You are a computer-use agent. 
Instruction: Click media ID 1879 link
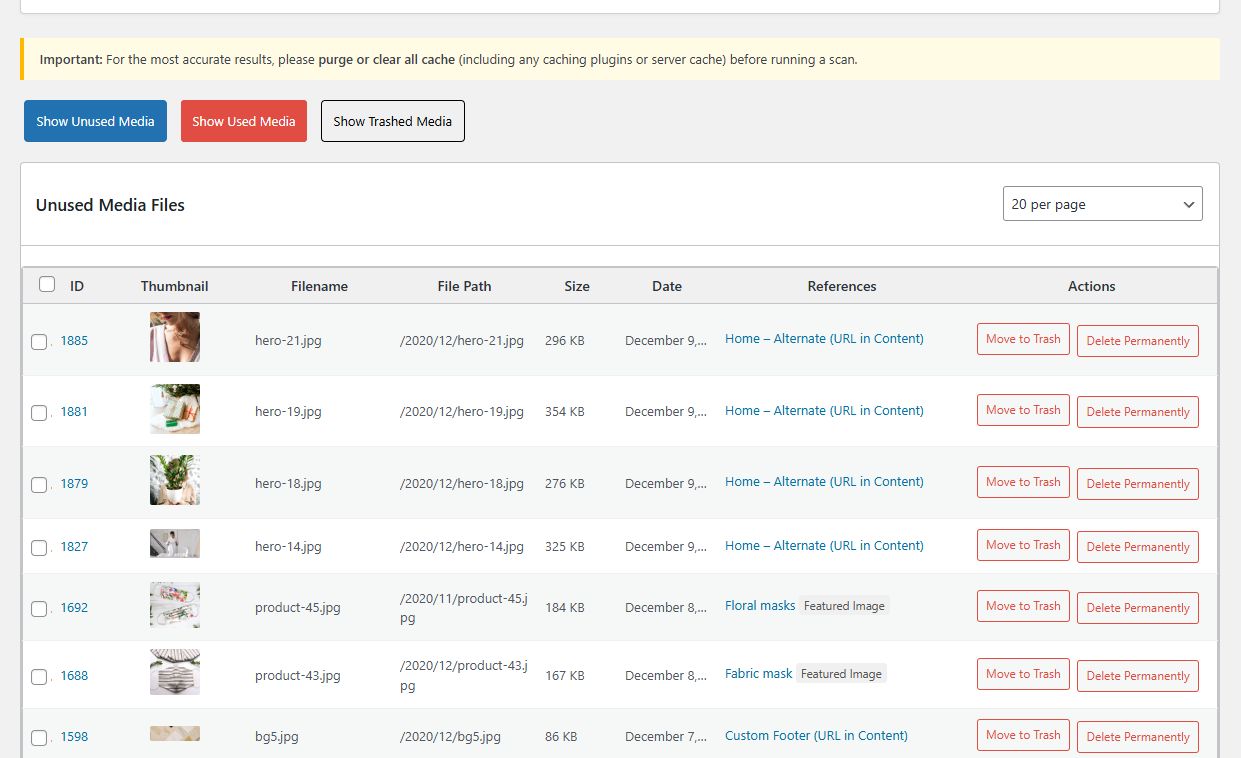[74, 484]
